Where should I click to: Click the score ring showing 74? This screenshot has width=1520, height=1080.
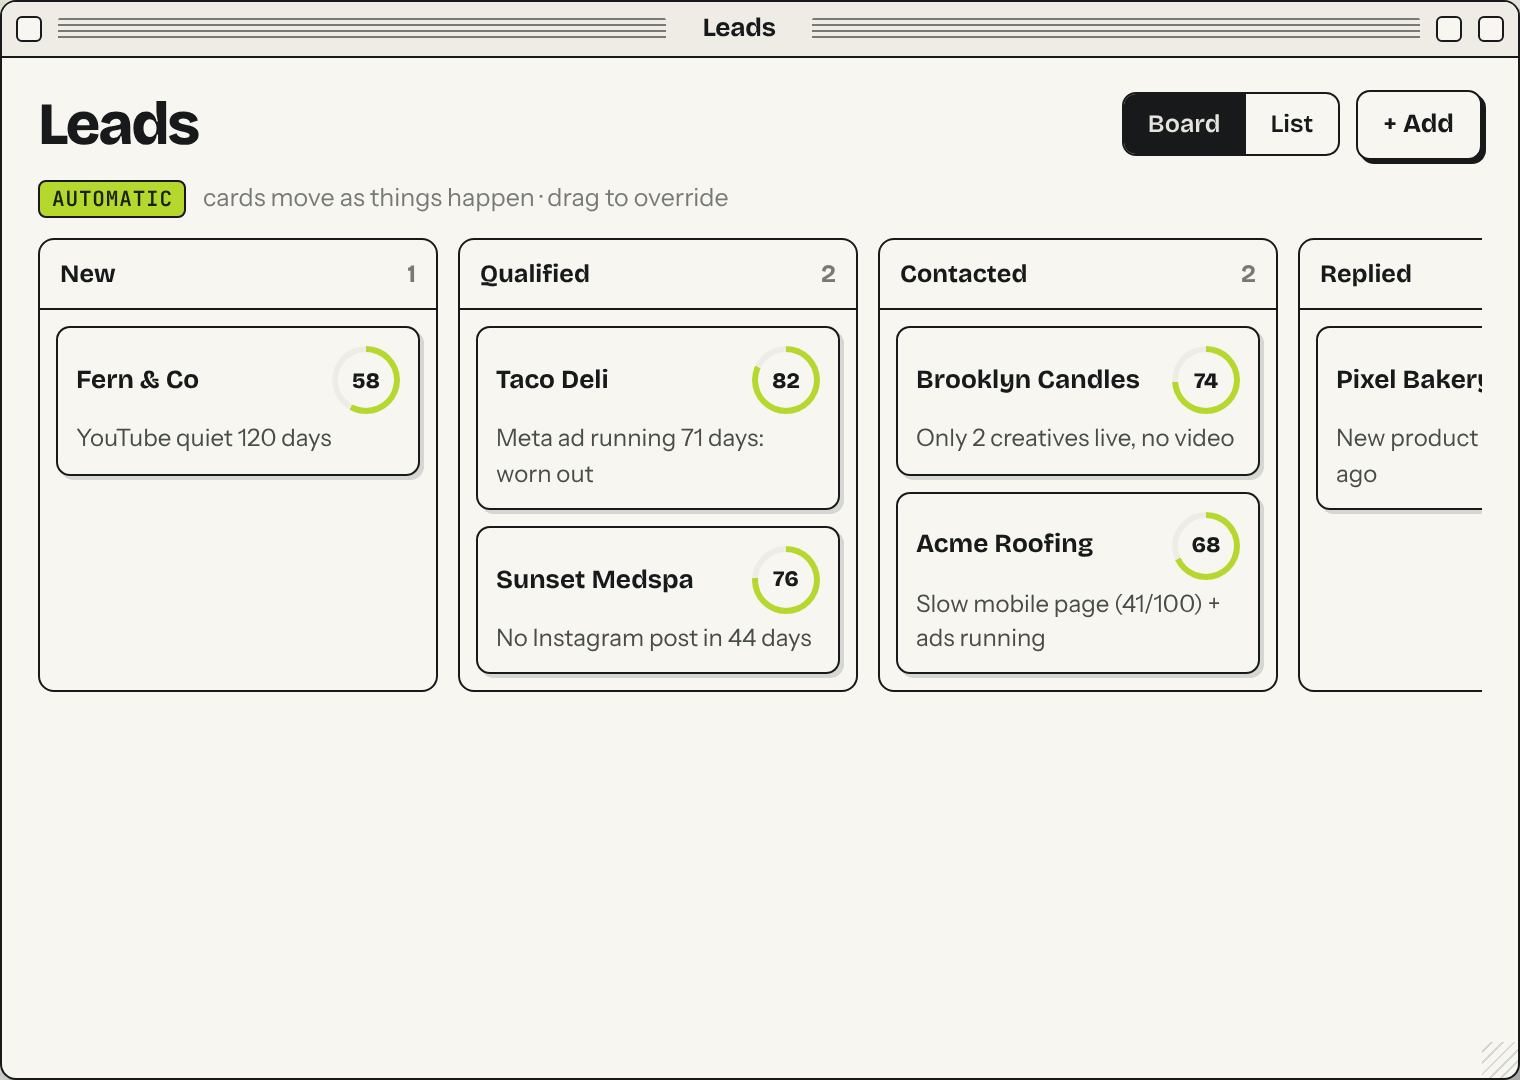1206,380
